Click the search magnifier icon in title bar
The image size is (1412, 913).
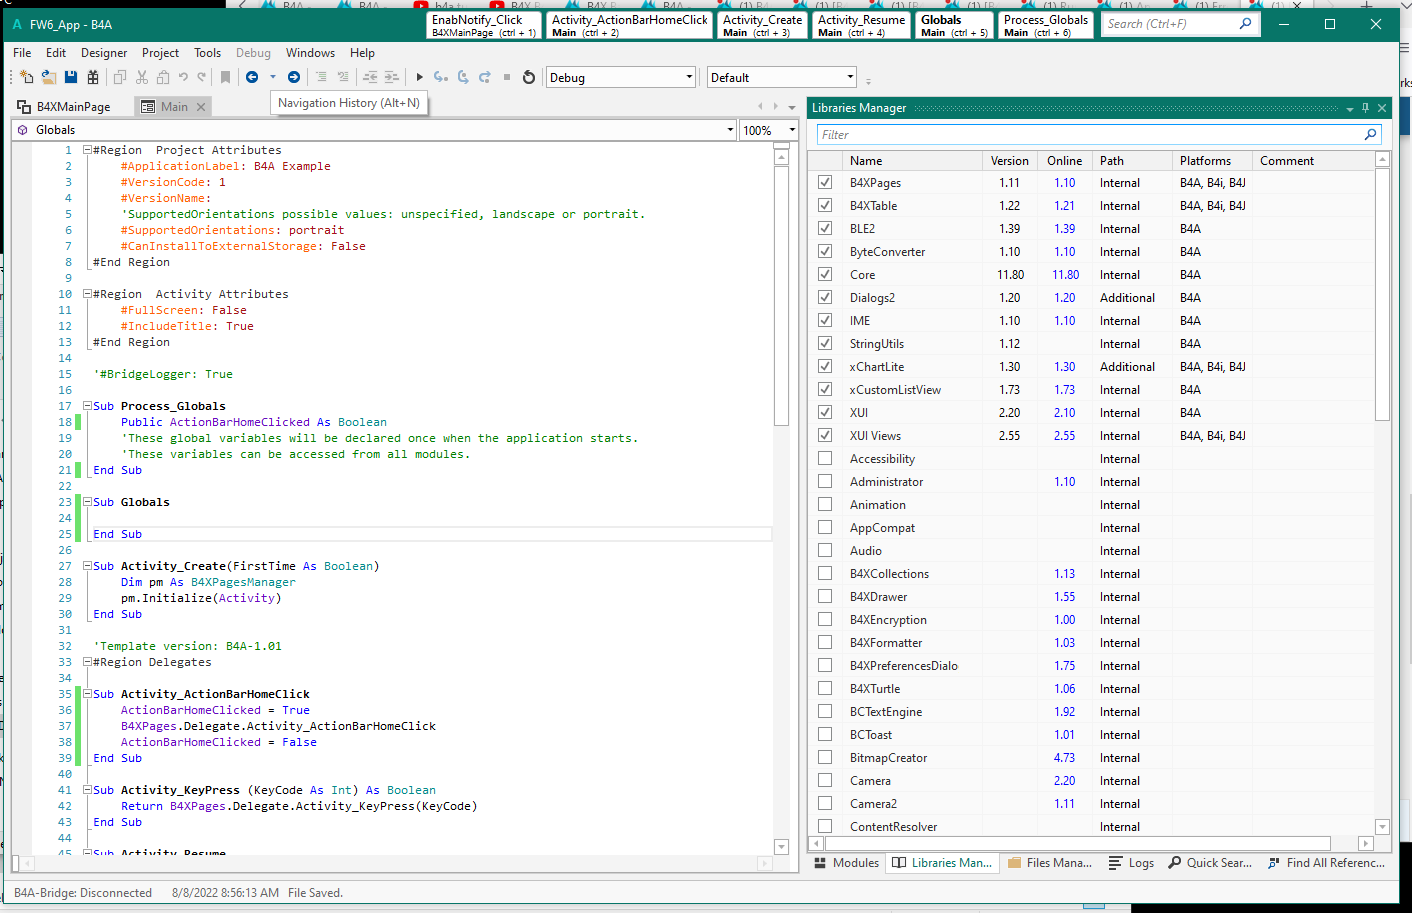1245,24
